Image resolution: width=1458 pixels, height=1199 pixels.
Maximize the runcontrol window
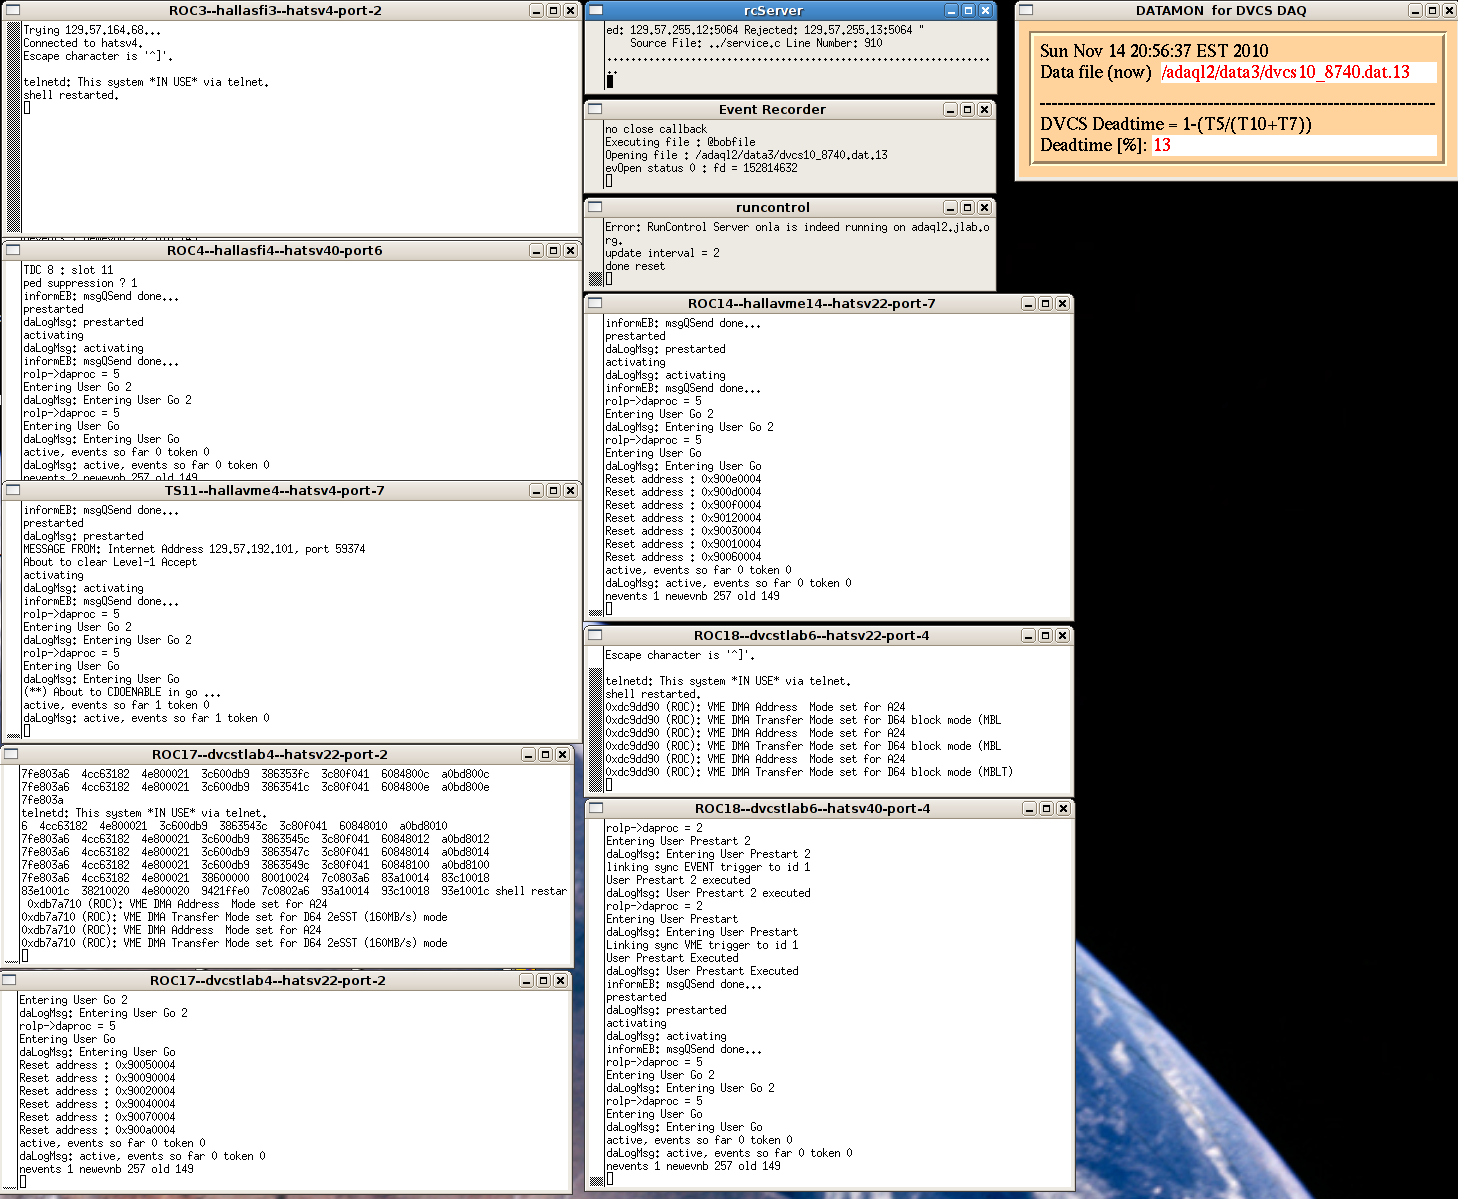click(x=967, y=207)
